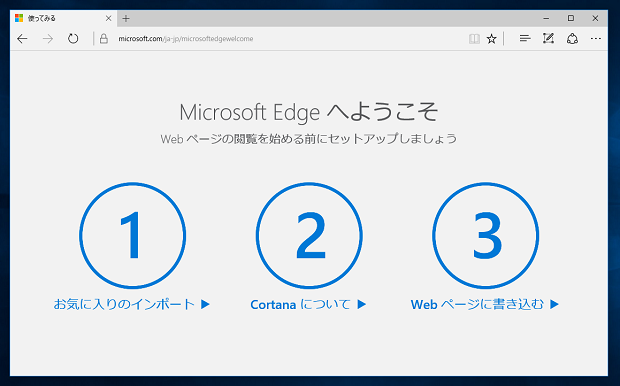
Task: Open the Share icon
Action: (x=572, y=39)
